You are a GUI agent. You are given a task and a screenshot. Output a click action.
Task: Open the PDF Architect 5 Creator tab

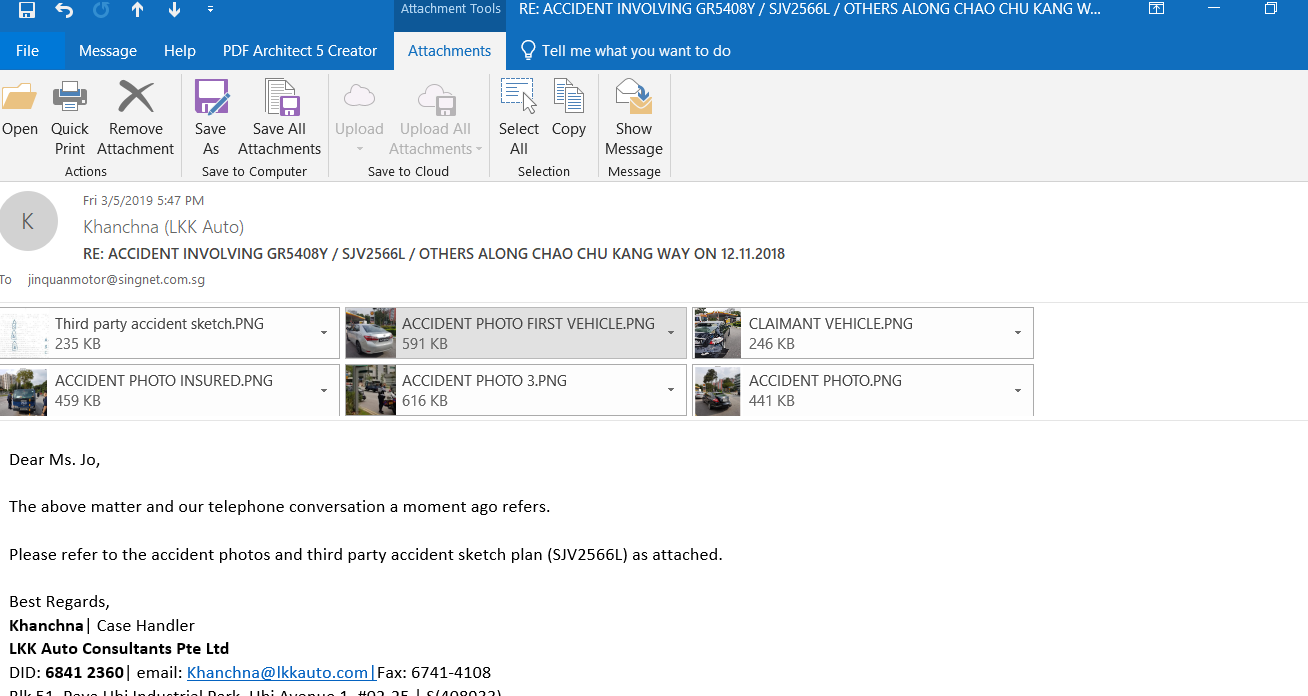click(300, 51)
